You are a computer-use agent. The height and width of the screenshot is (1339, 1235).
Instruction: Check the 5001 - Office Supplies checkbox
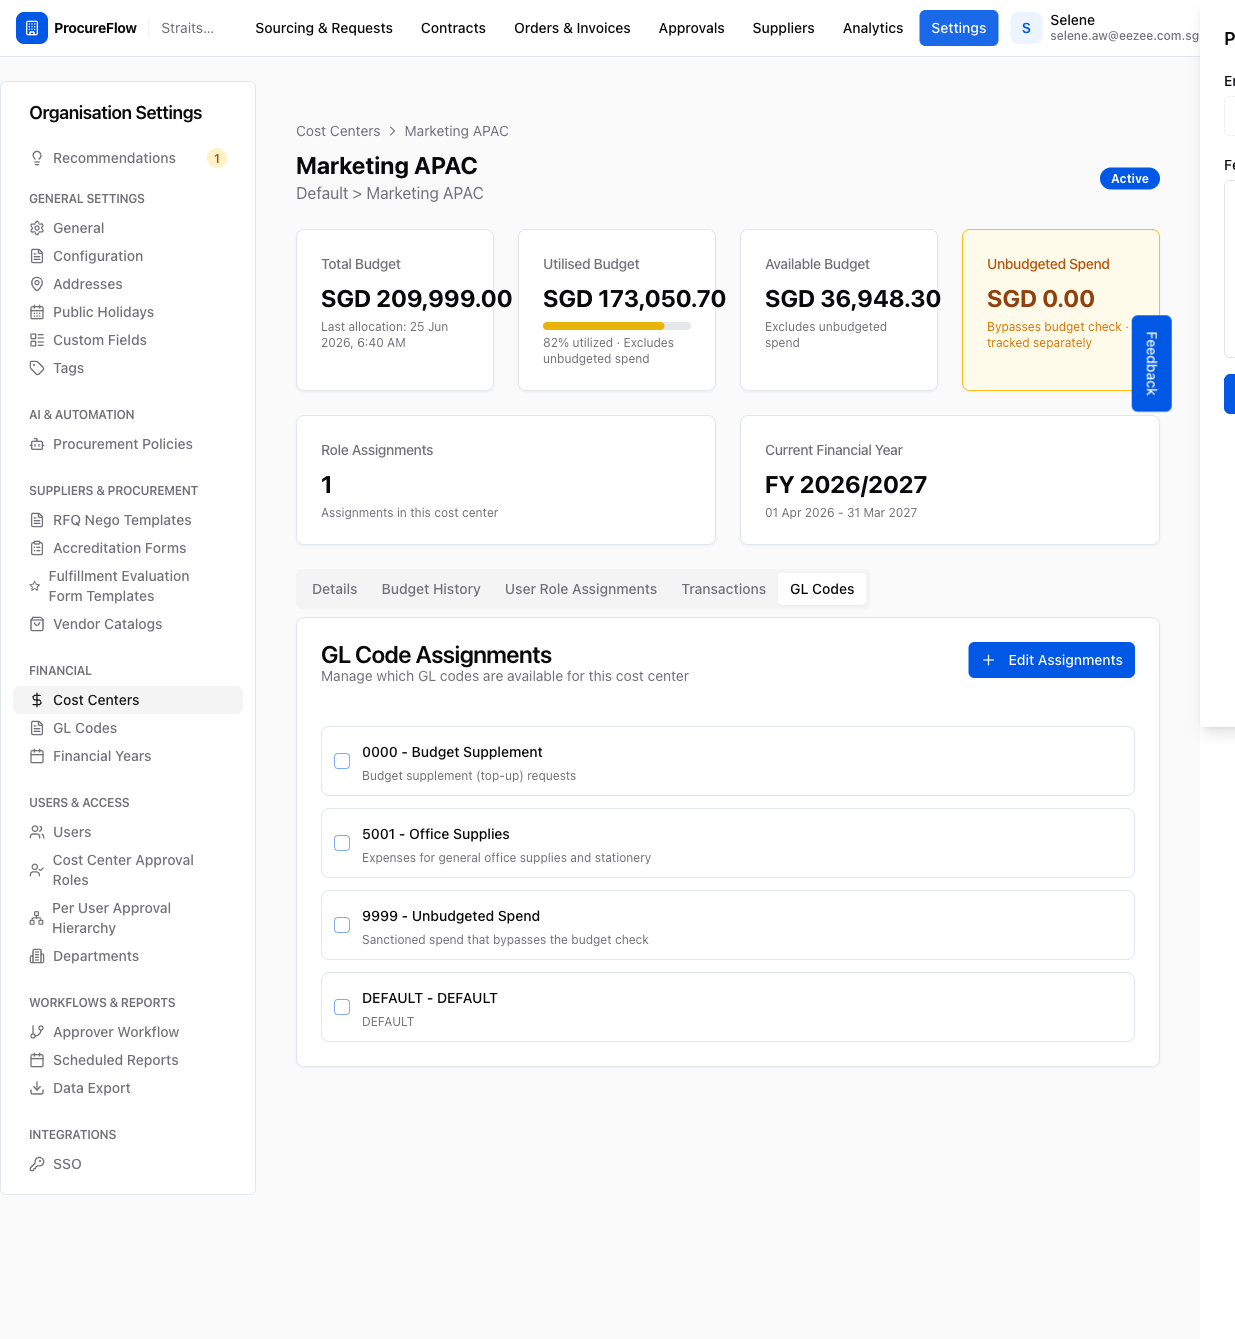(342, 843)
